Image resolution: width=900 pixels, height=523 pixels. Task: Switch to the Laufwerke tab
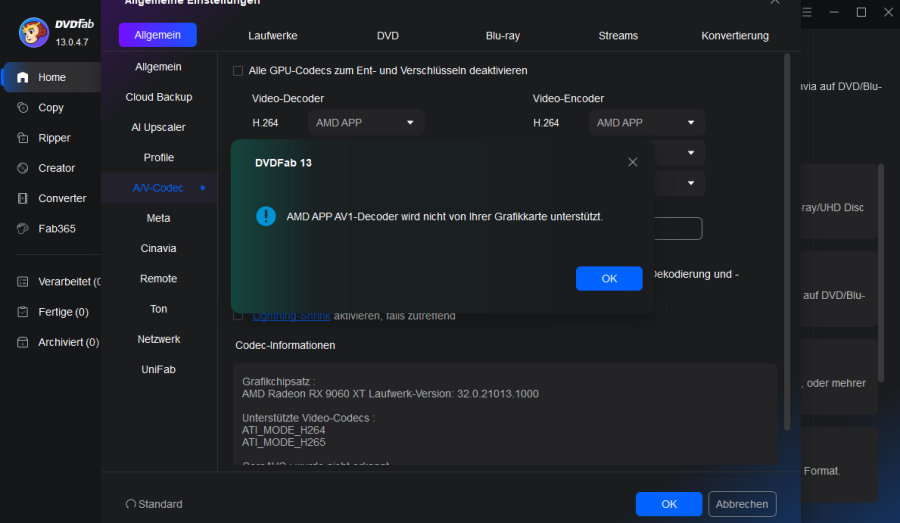click(272, 35)
